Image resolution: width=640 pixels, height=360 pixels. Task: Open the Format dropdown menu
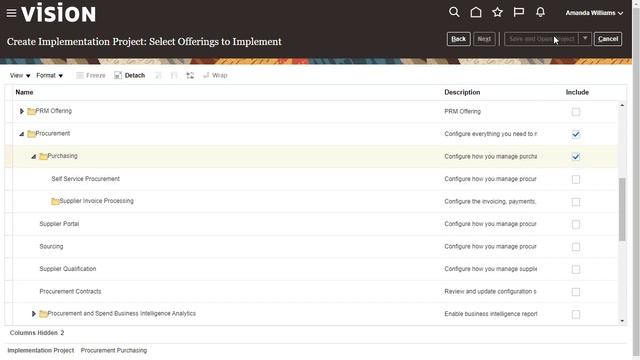(x=49, y=76)
